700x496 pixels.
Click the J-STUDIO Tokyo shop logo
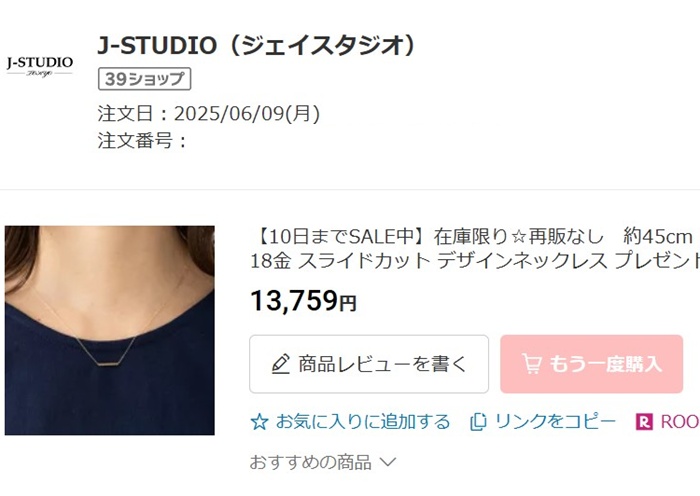point(40,66)
